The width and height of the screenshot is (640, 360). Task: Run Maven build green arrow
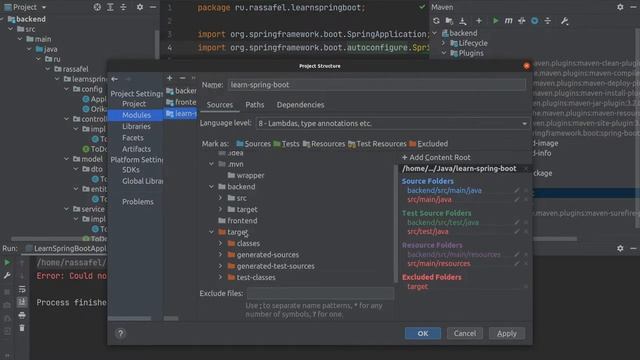pos(496,20)
